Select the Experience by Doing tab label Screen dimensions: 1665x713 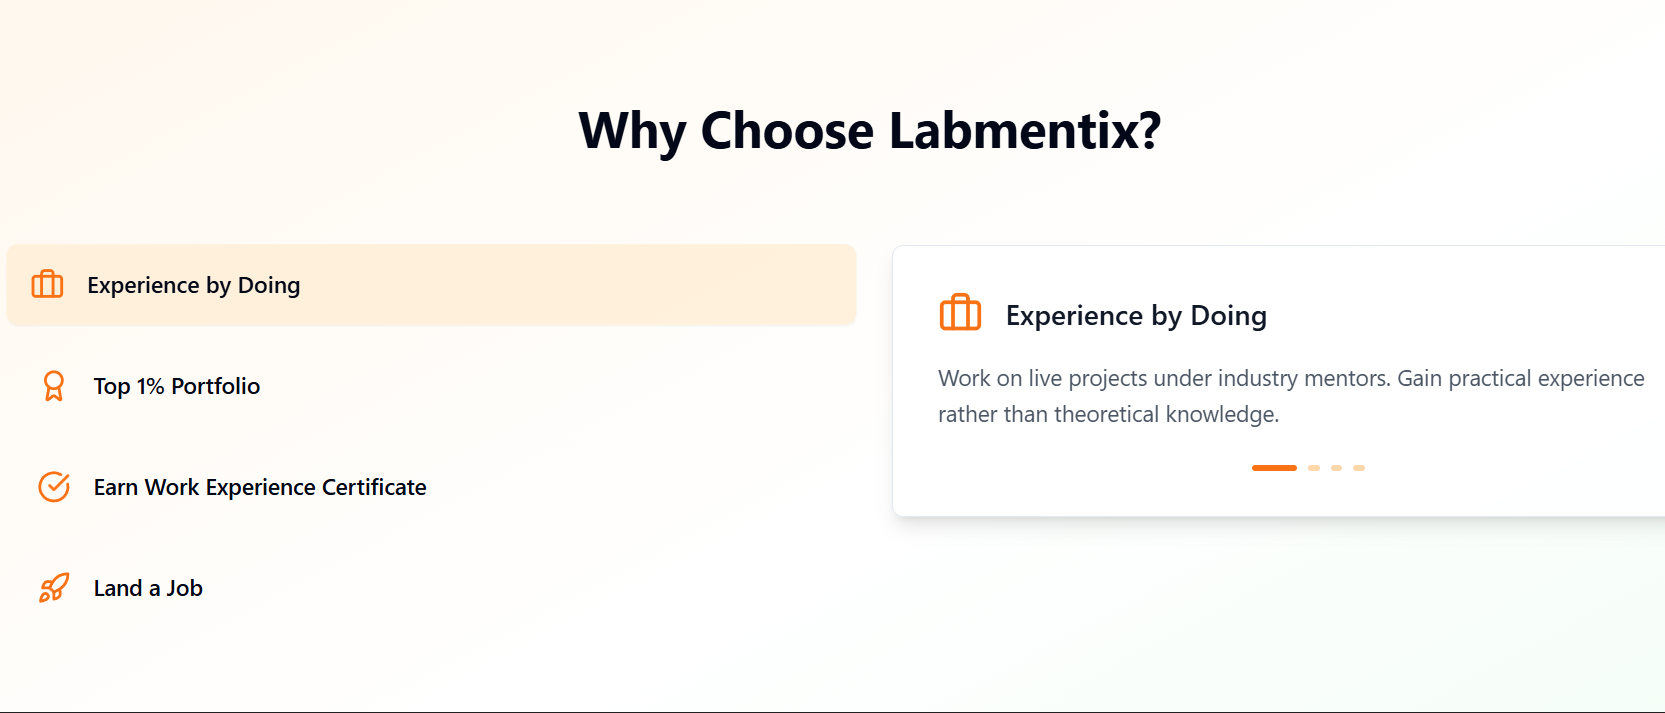(x=193, y=286)
